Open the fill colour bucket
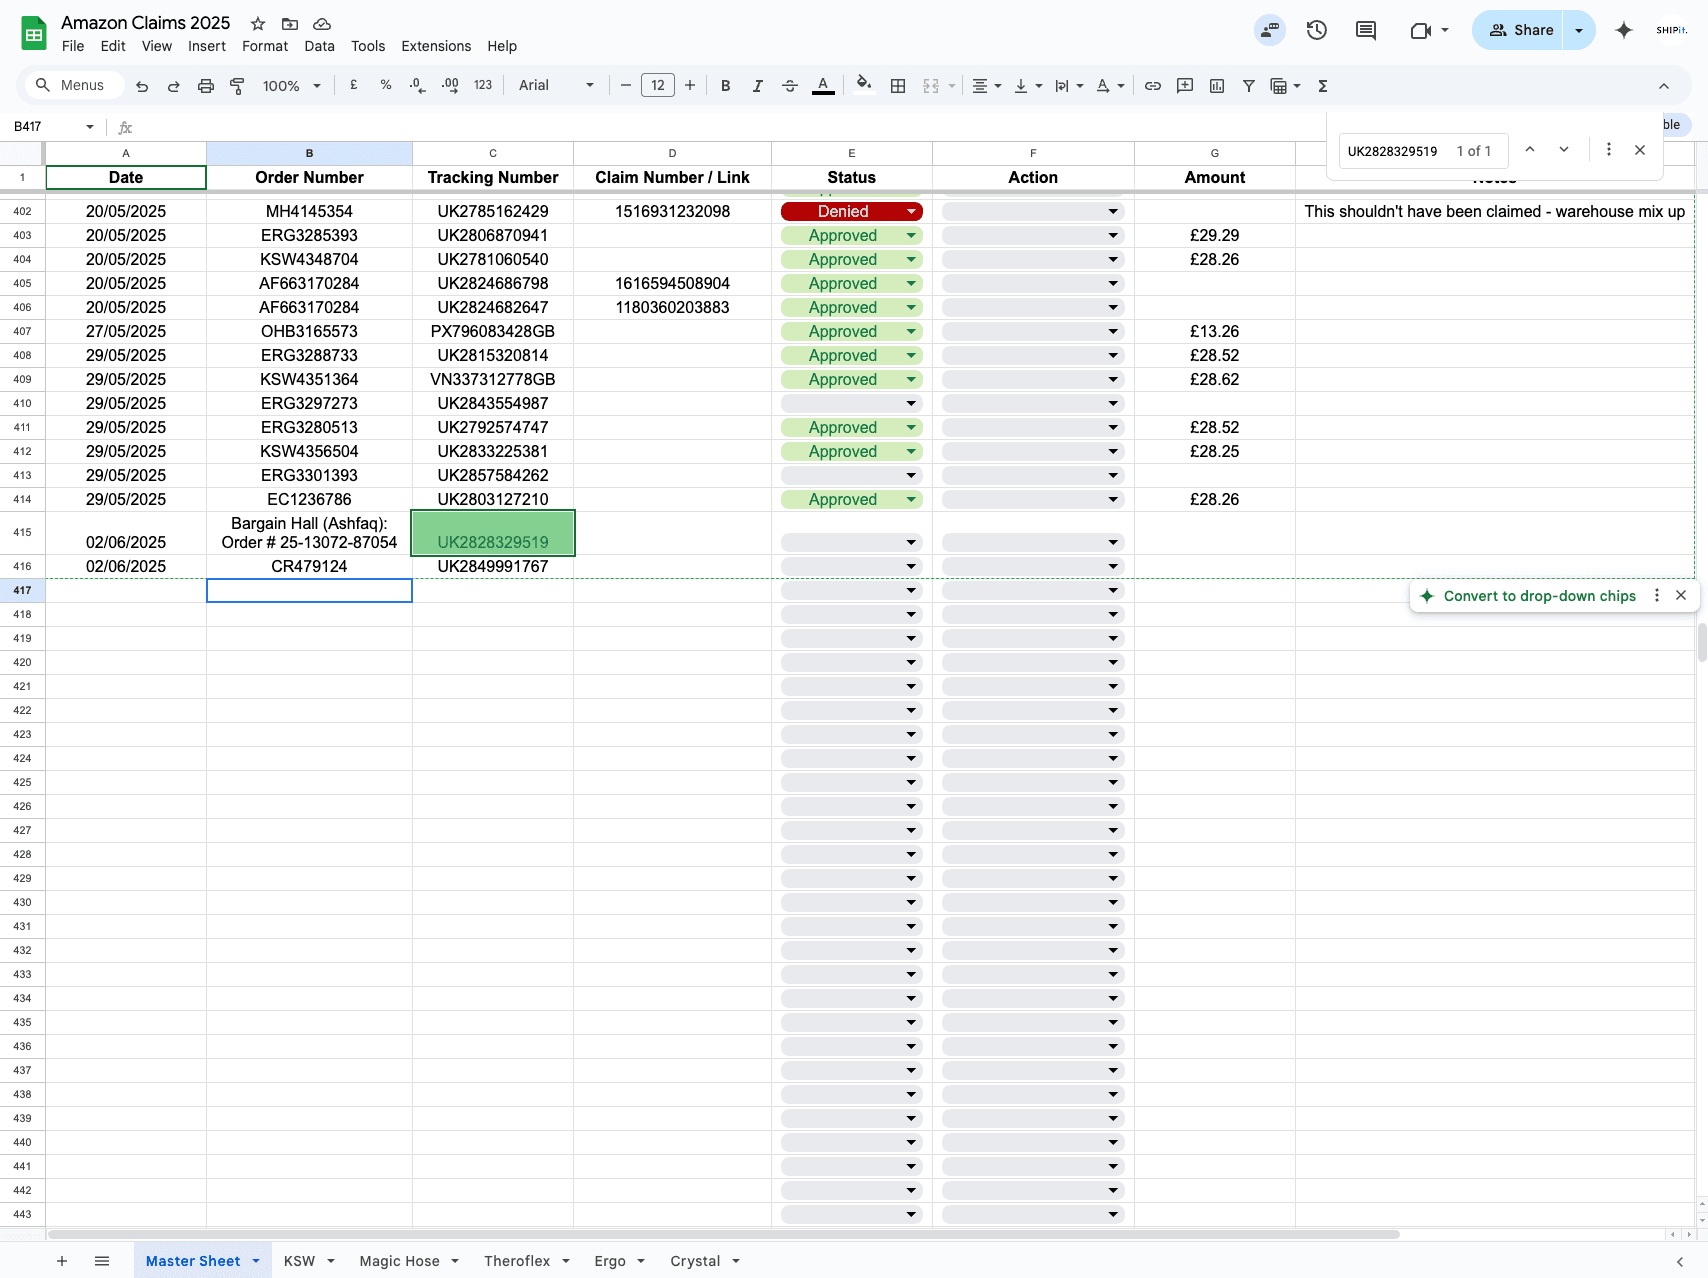 [864, 85]
